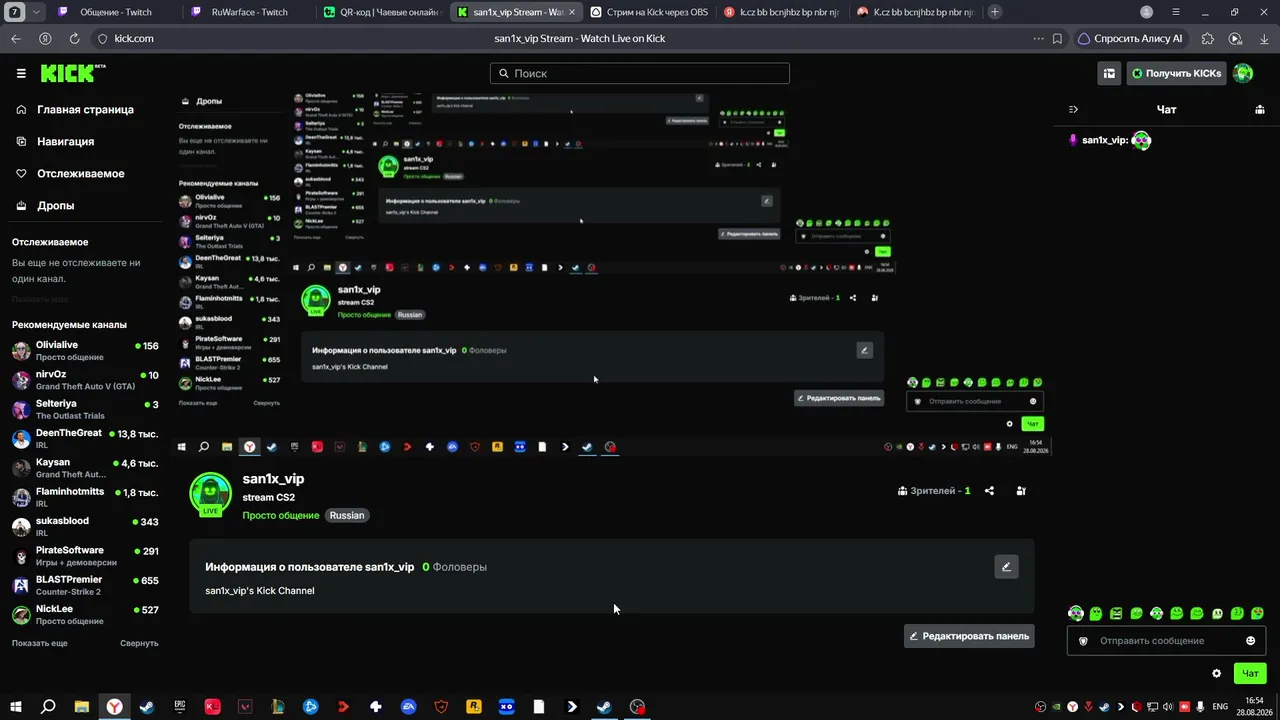1280x720 pixels.
Task: Collapse recommended channels with Свернуть
Action: (x=139, y=643)
